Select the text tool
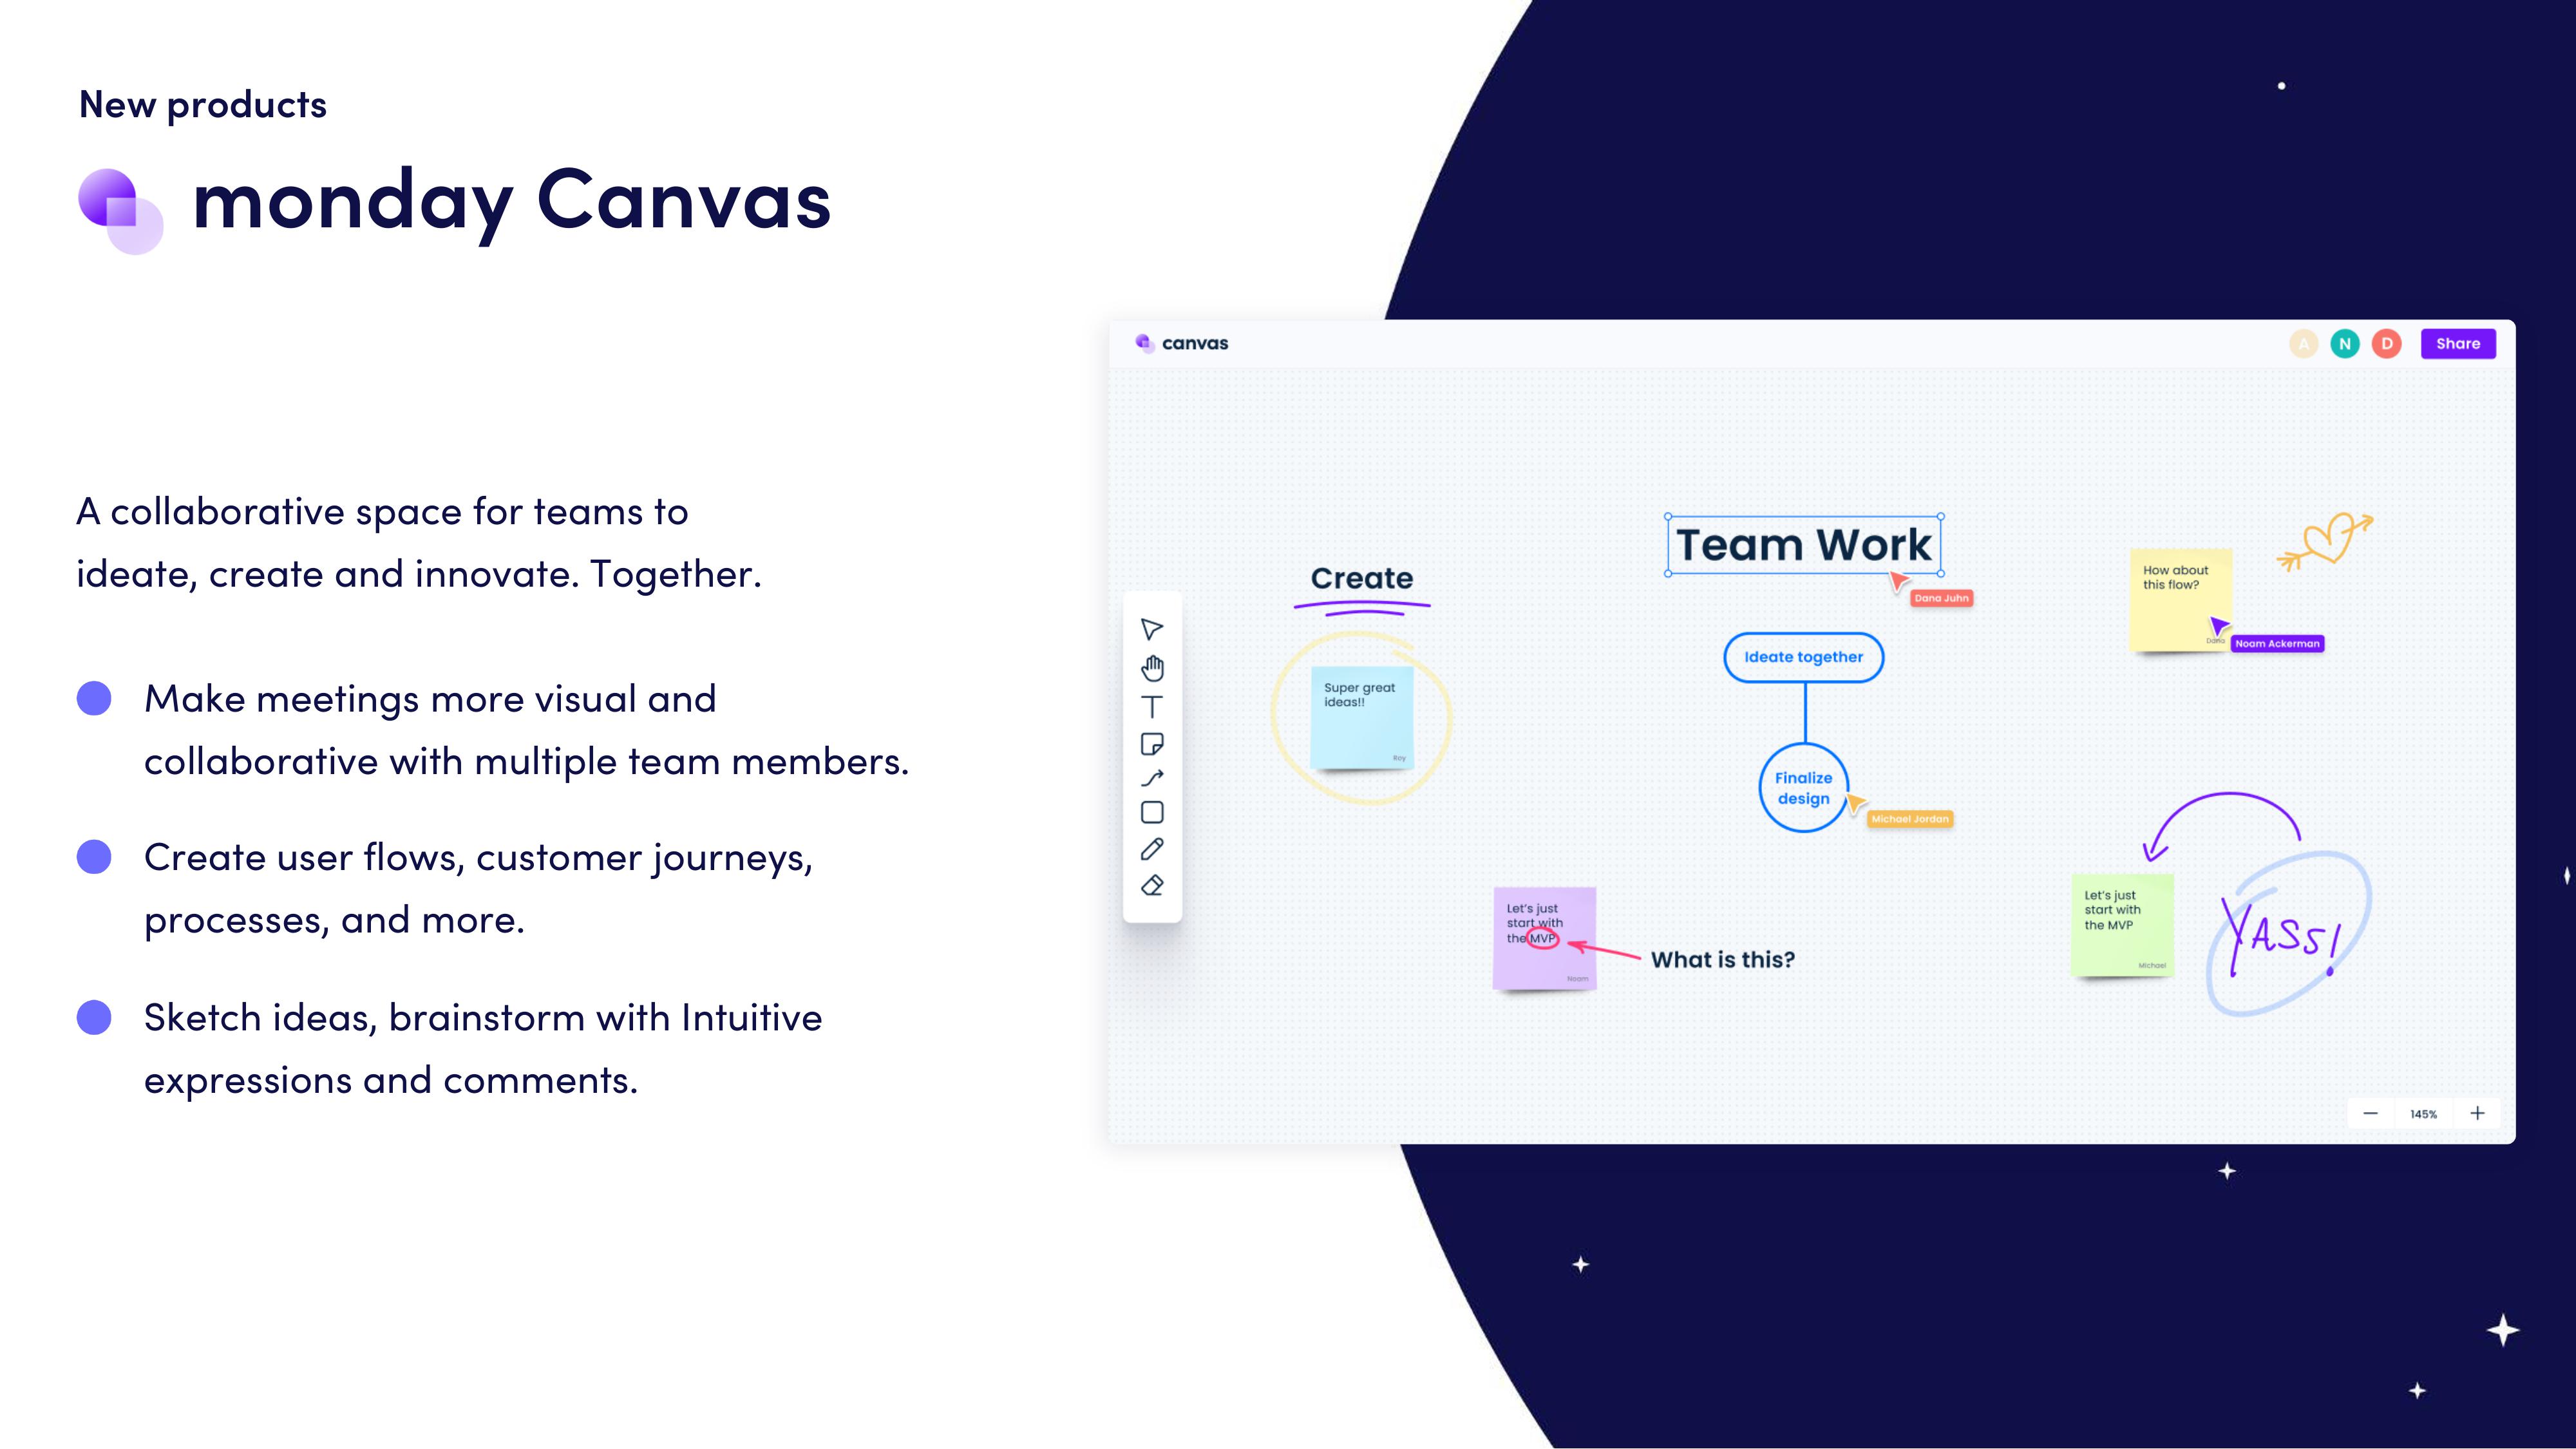Viewport: 2576px width, 1449px height. pyautogui.click(x=1151, y=706)
